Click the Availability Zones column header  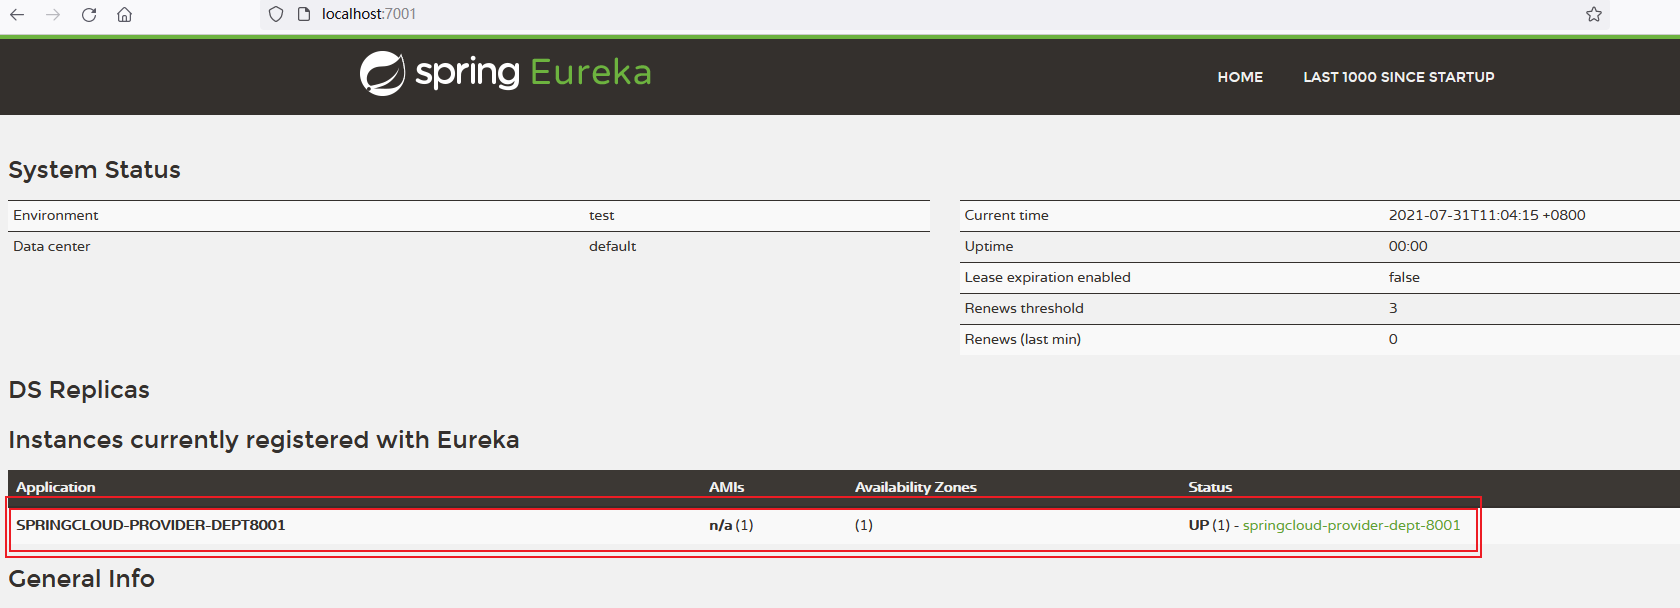pyautogui.click(x=916, y=487)
